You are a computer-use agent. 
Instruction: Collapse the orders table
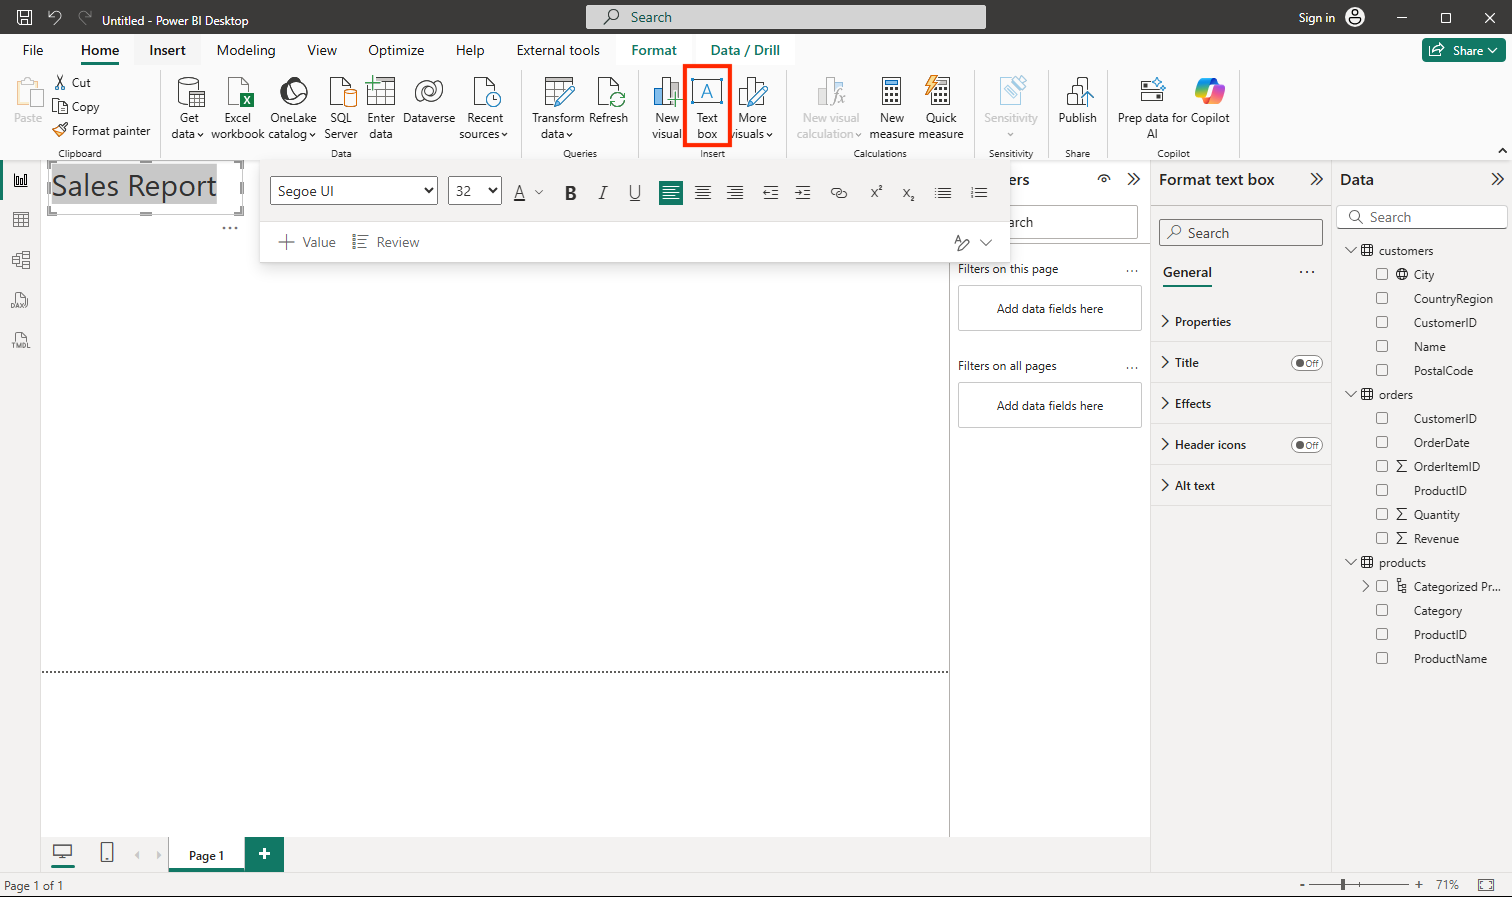1351,394
